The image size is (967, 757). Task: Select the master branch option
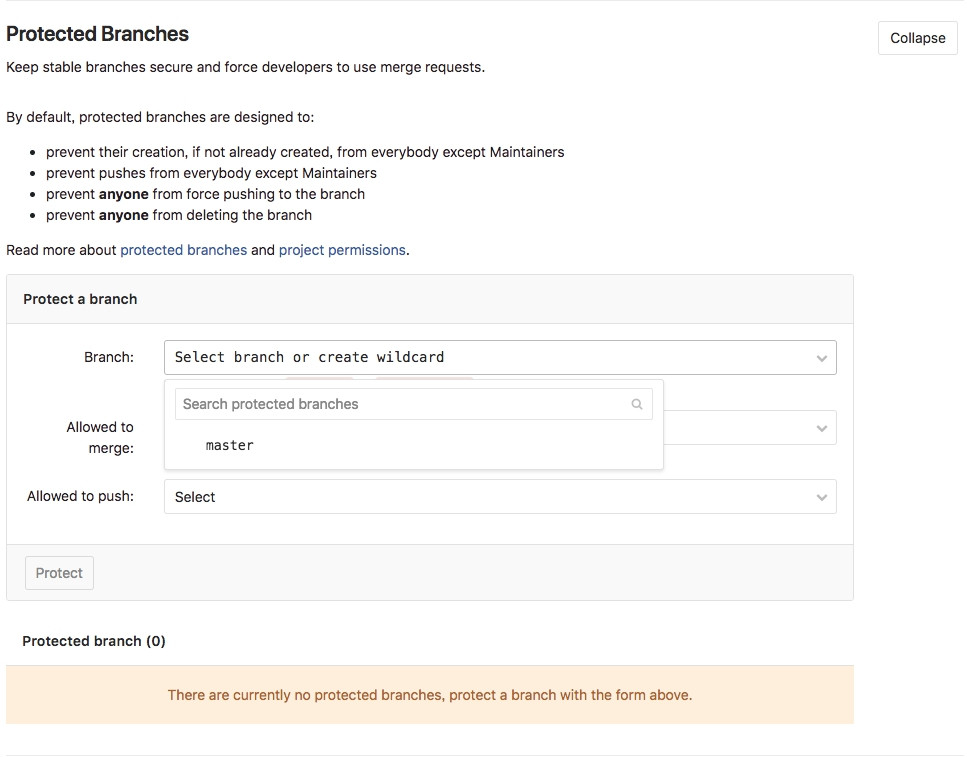tap(230, 445)
